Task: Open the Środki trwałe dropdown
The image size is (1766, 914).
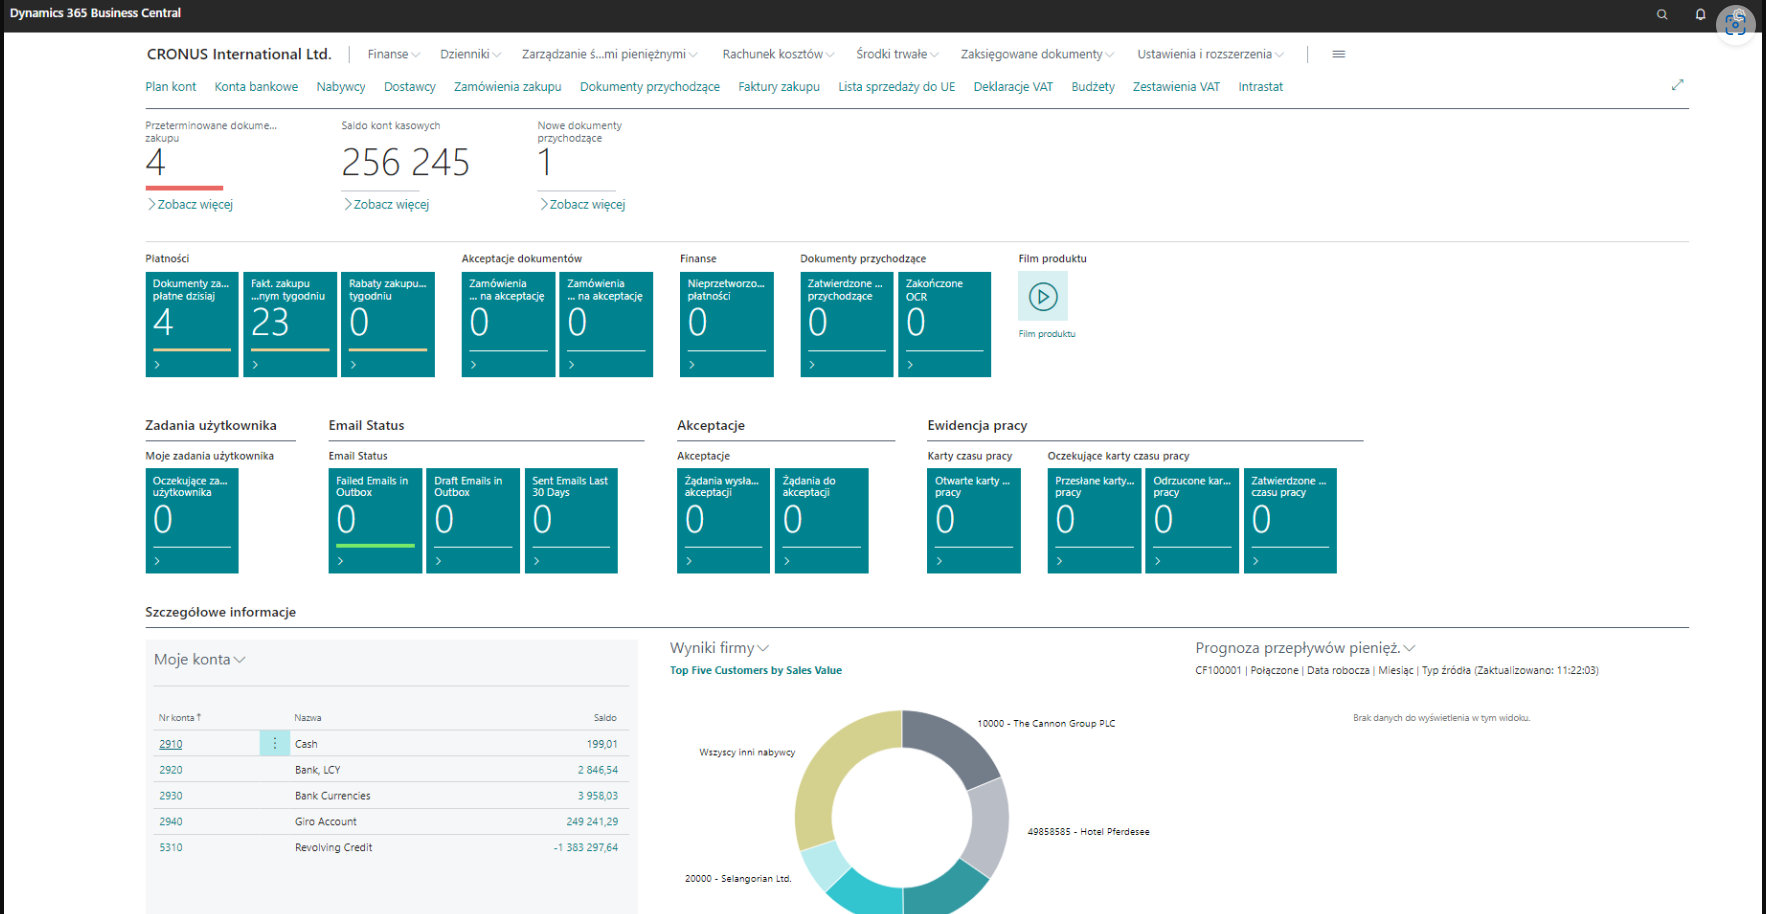Action: pyautogui.click(x=897, y=54)
